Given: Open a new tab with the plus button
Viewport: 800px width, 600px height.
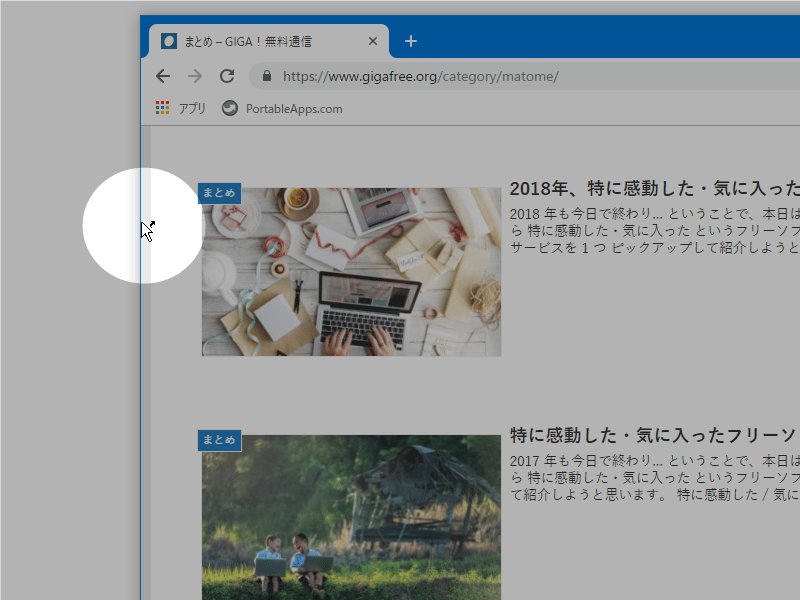Looking at the screenshot, I should coord(411,41).
